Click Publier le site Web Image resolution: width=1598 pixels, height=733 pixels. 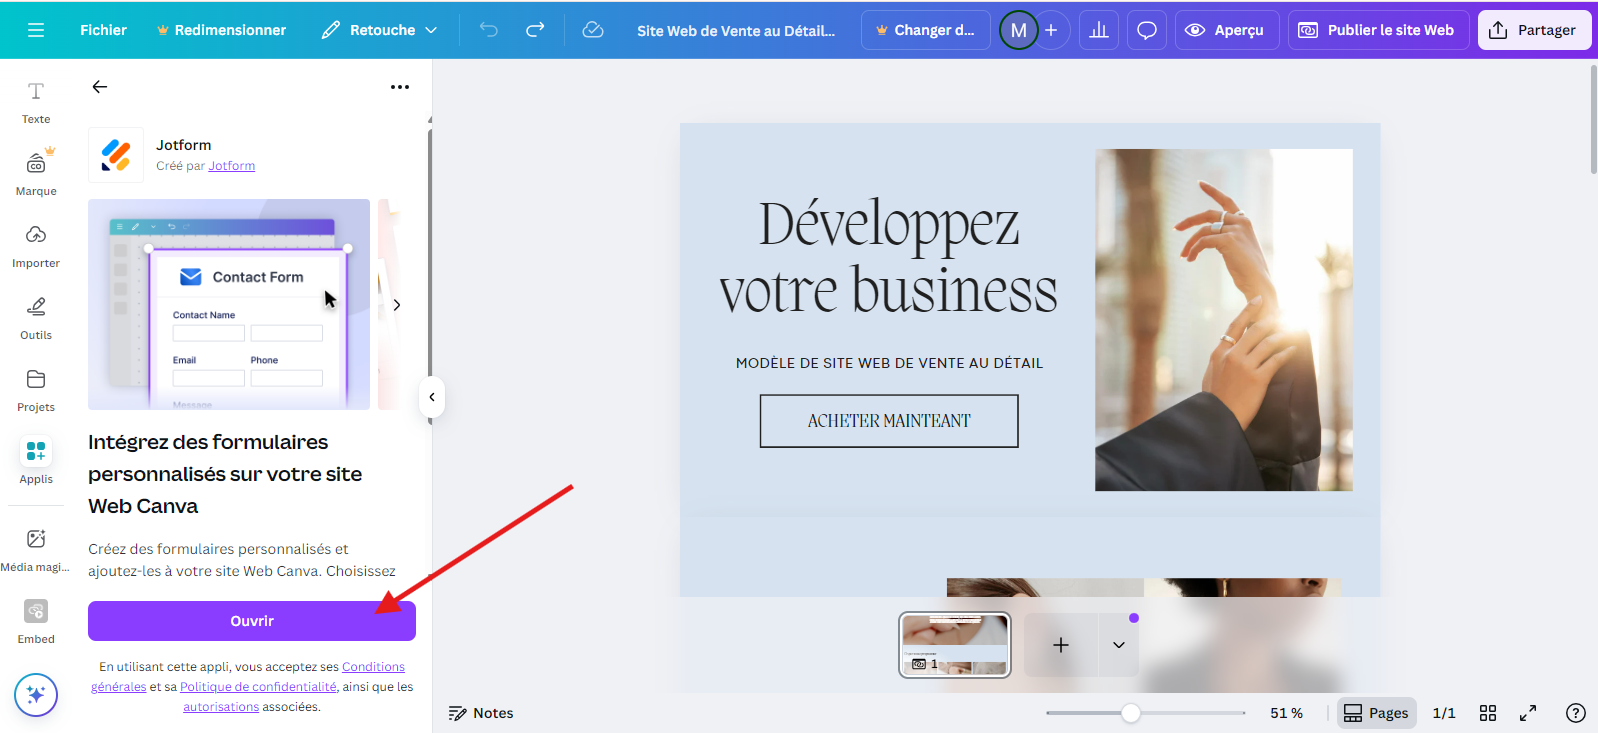click(1379, 30)
